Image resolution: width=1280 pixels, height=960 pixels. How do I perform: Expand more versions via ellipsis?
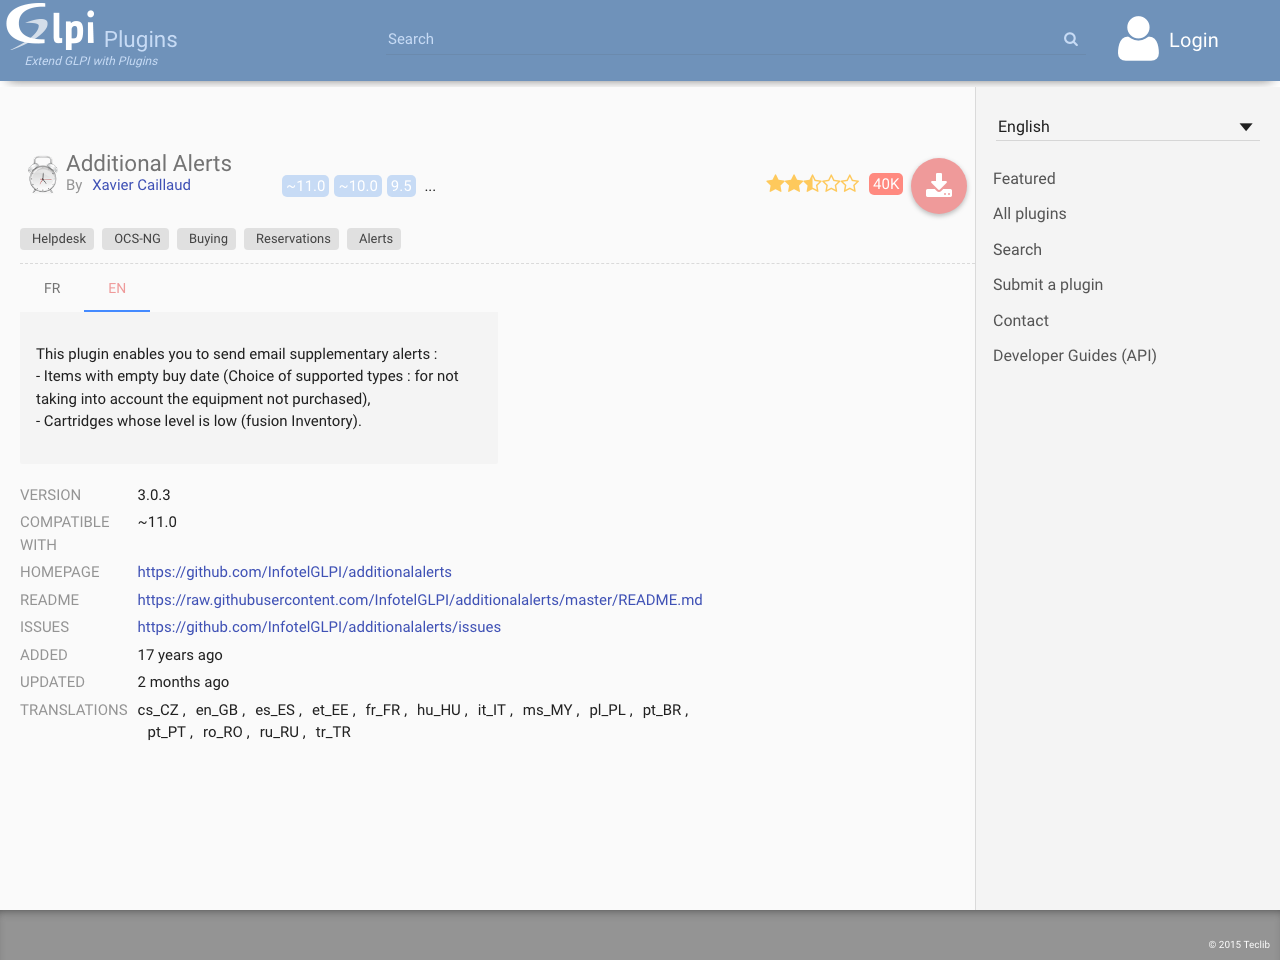430,187
